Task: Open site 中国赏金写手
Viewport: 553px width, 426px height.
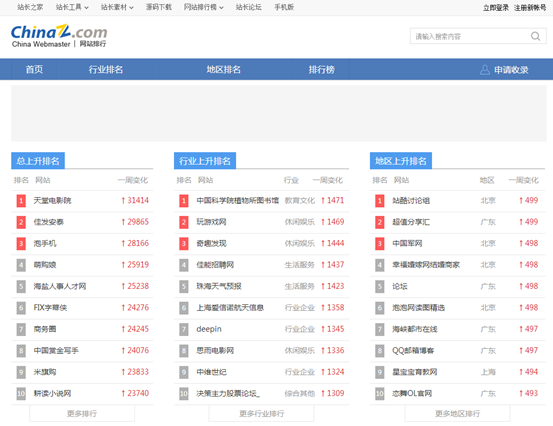Action: coord(56,351)
